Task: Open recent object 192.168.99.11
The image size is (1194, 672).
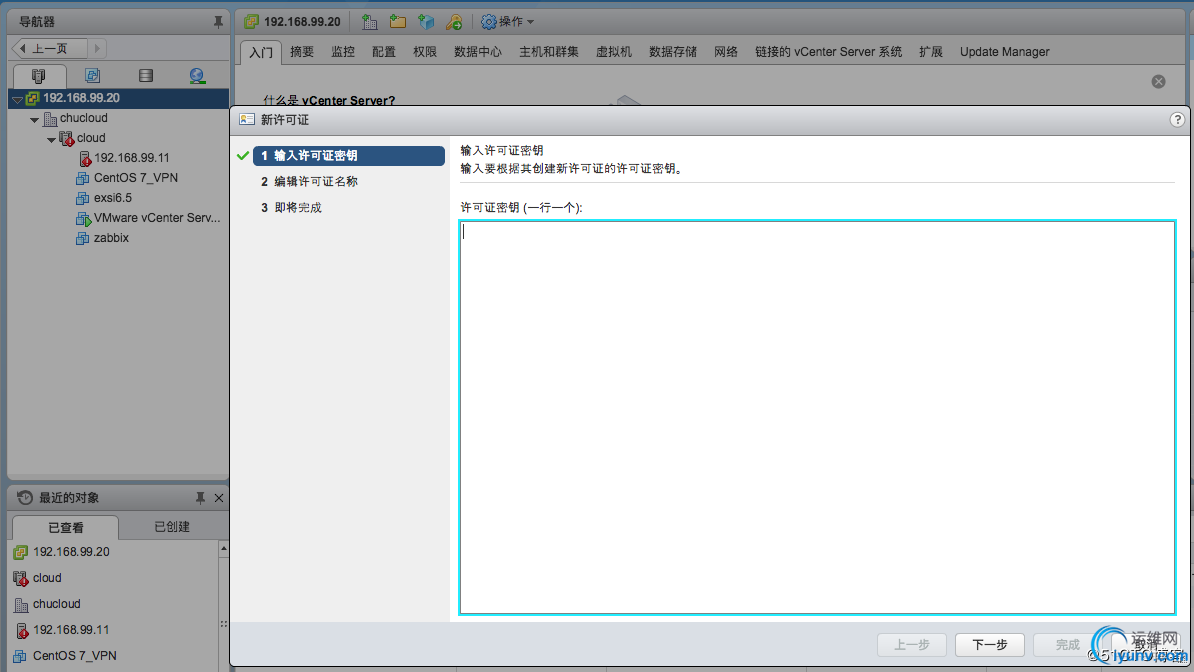Action: coord(71,629)
